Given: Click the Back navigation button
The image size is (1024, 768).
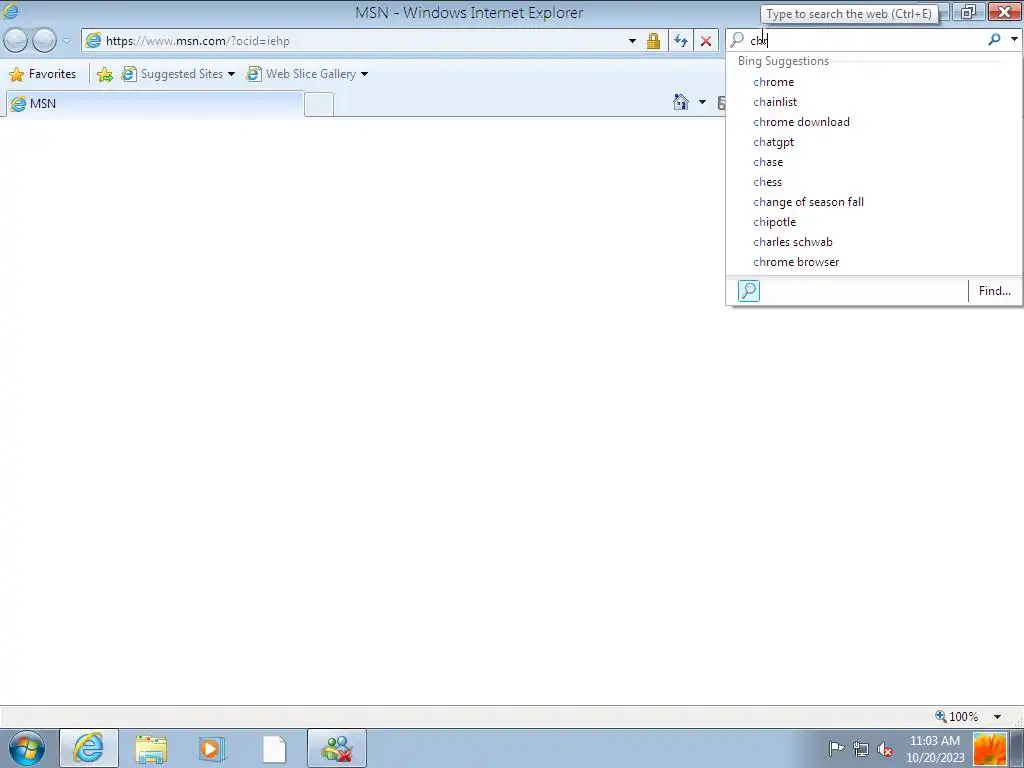Looking at the screenshot, I should tap(16, 40).
